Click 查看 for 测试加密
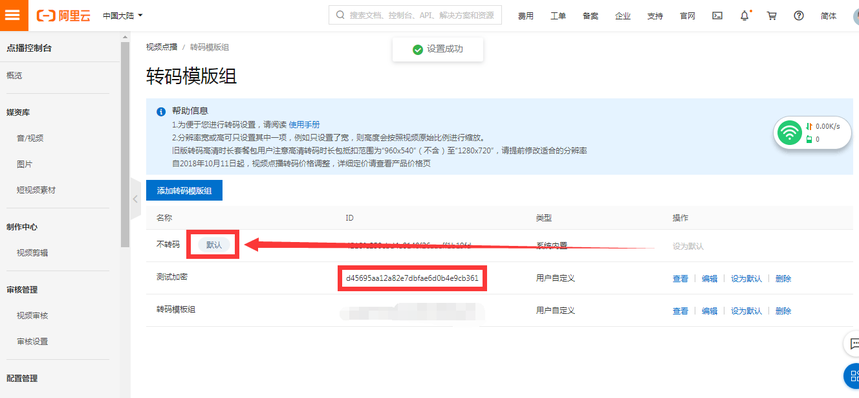 pyautogui.click(x=680, y=279)
